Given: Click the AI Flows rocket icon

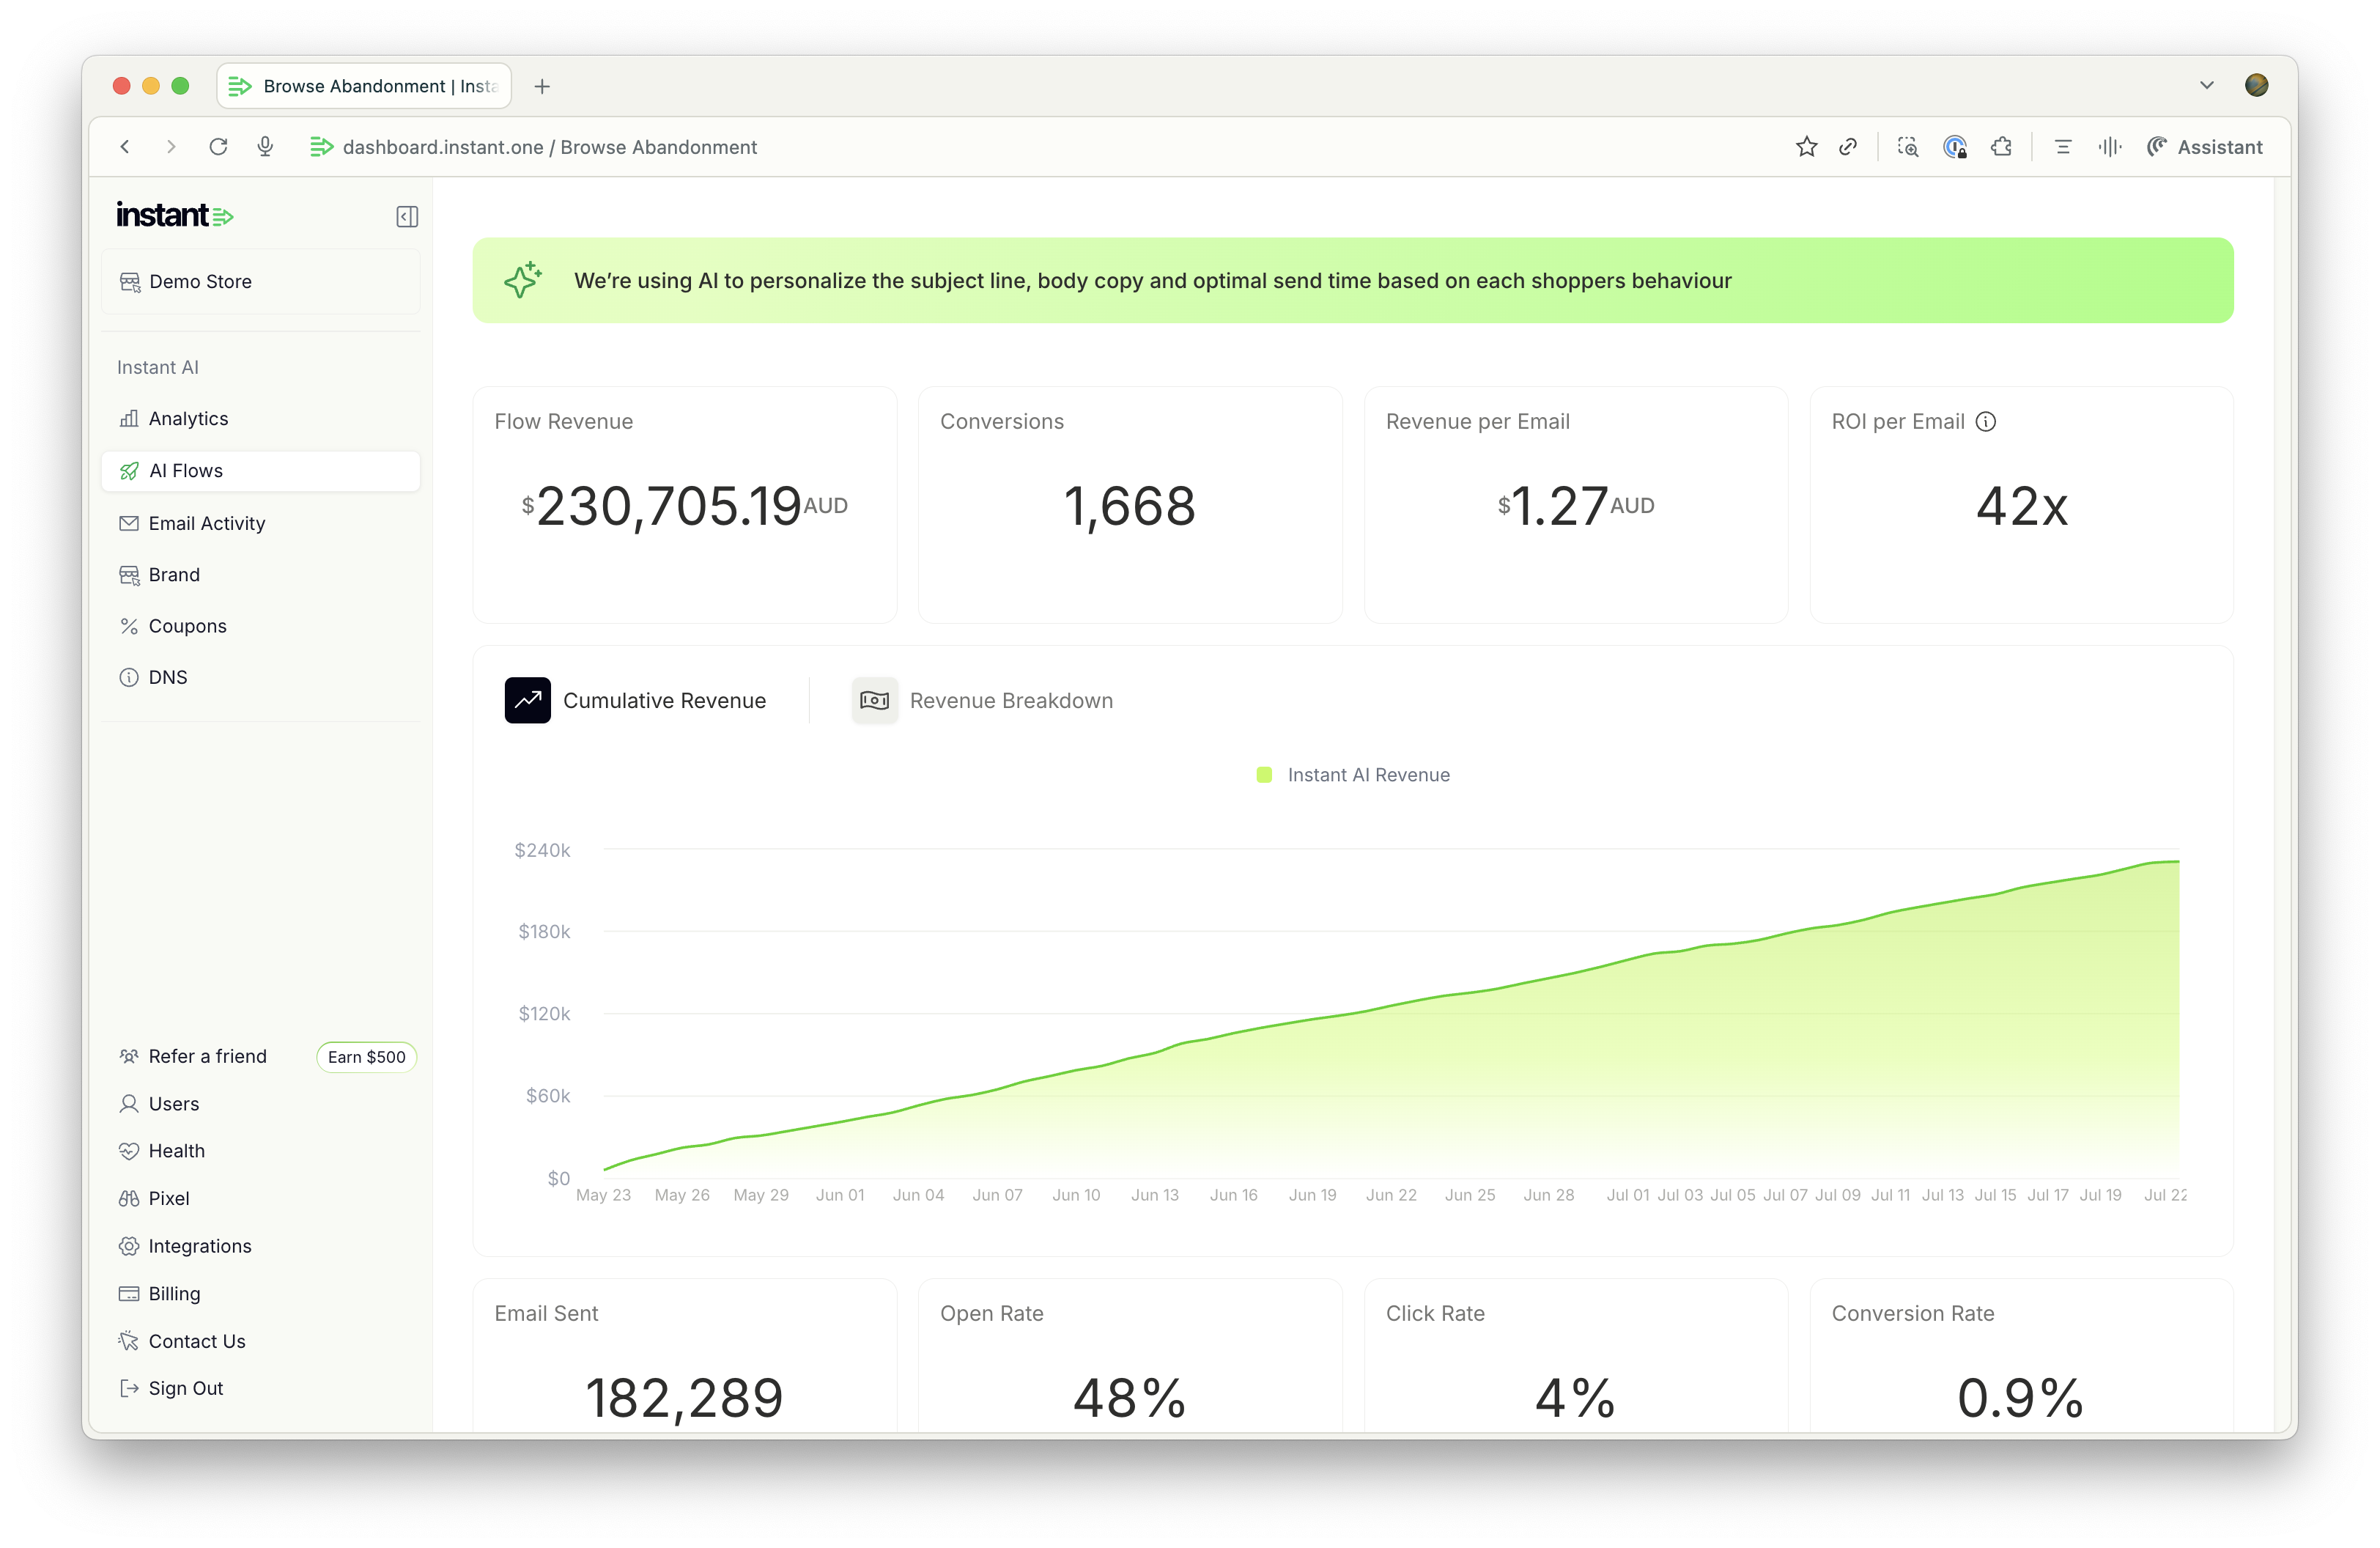Looking at the screenshot, I should tap(129, 471).
